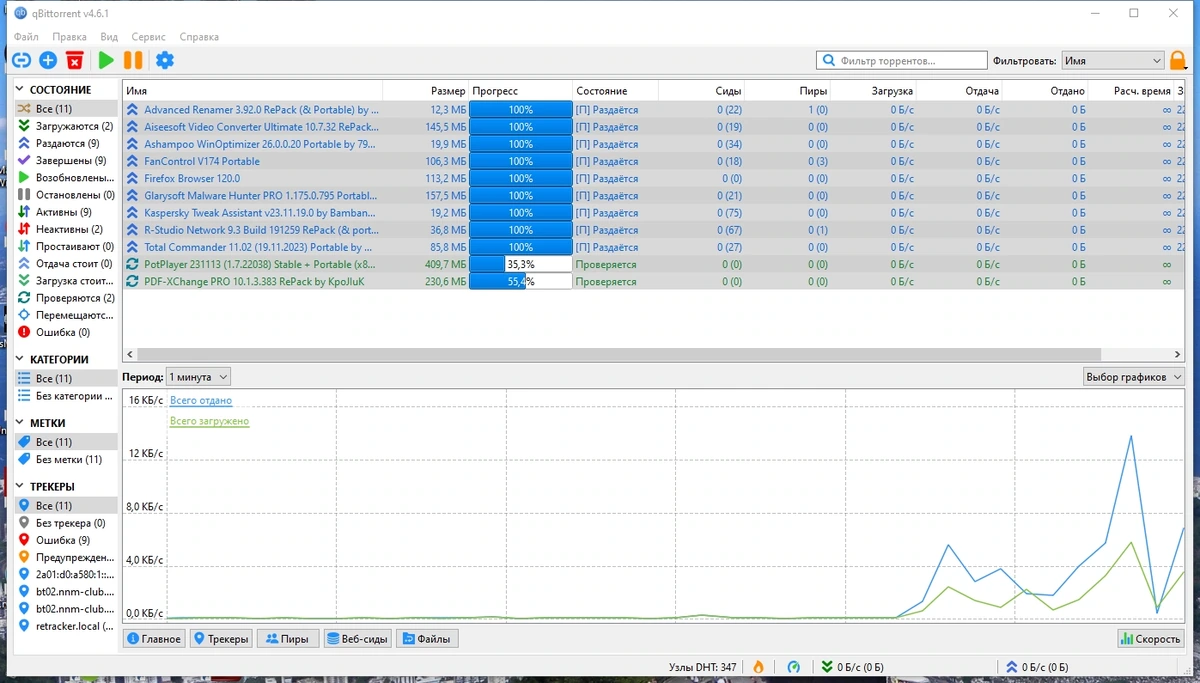Select the Возобновлены filter with green play icon
The height and width of the screenshot is (683, 1200).
[66, 178]
